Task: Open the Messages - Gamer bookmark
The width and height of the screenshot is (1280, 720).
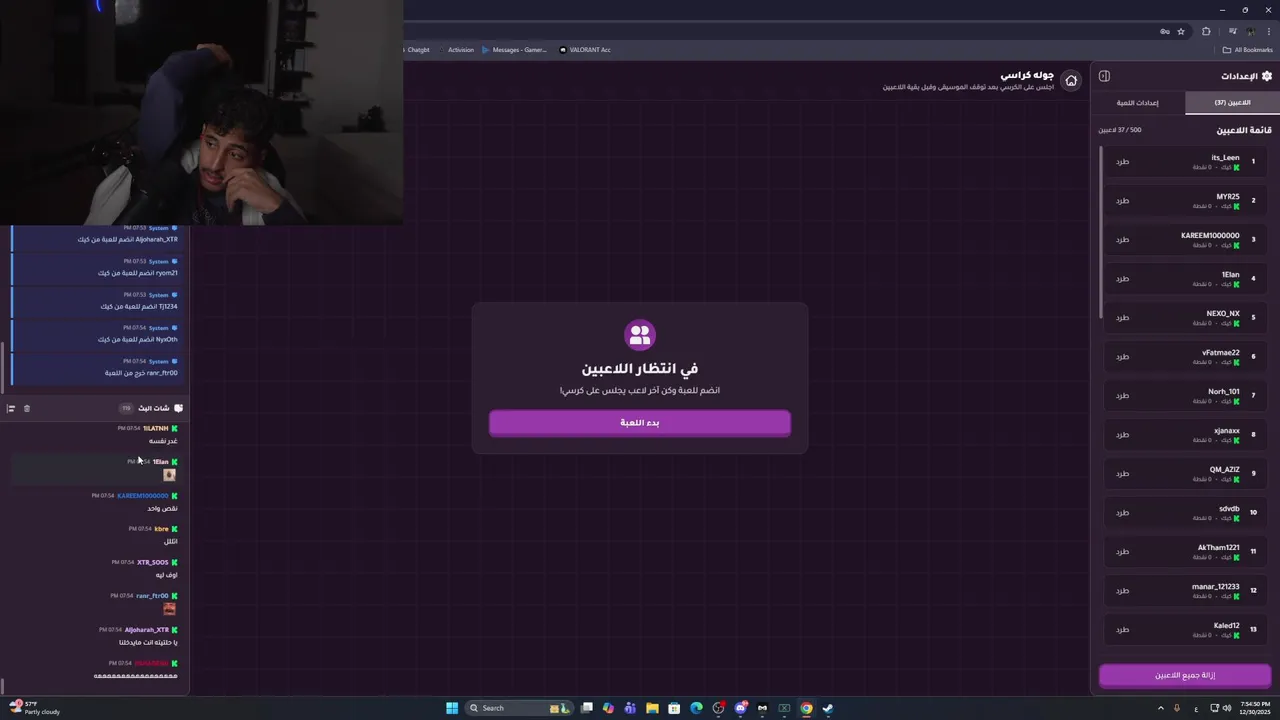Action: tap(514, 50)
